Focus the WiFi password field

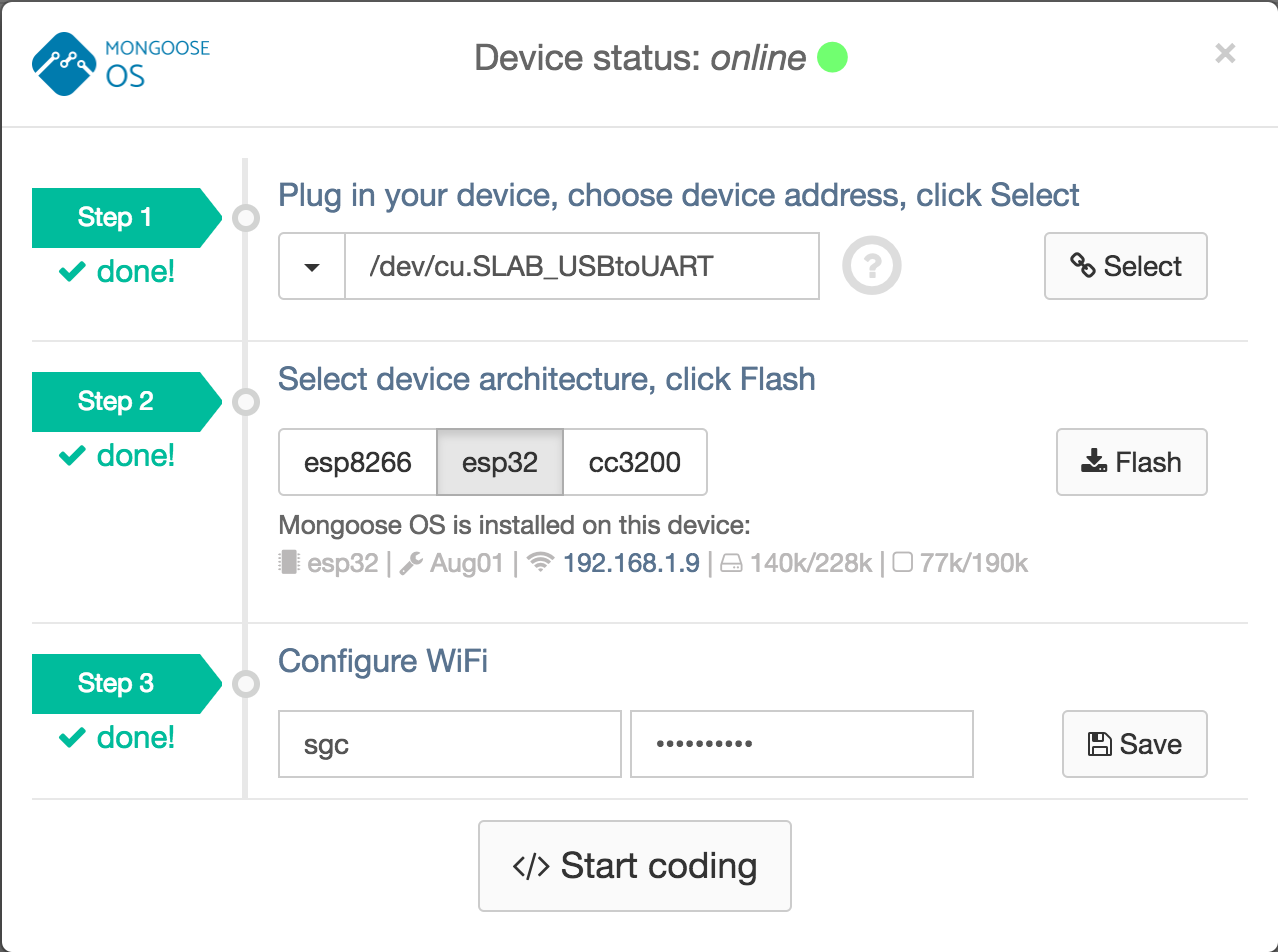[801, 744]
